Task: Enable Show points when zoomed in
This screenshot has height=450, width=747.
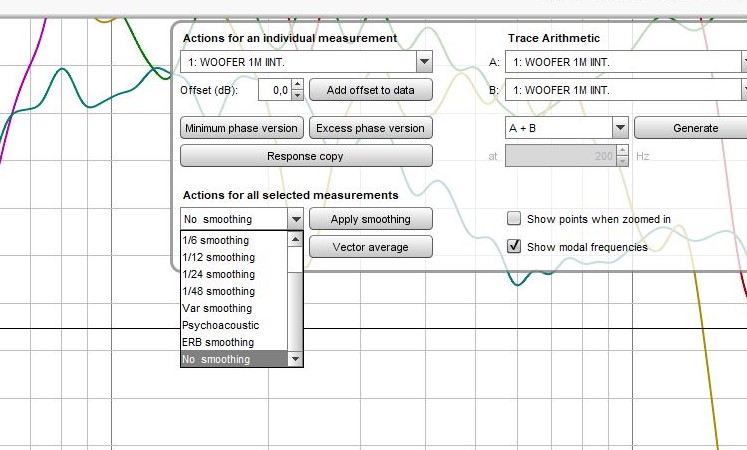Action: coord(514,219)
